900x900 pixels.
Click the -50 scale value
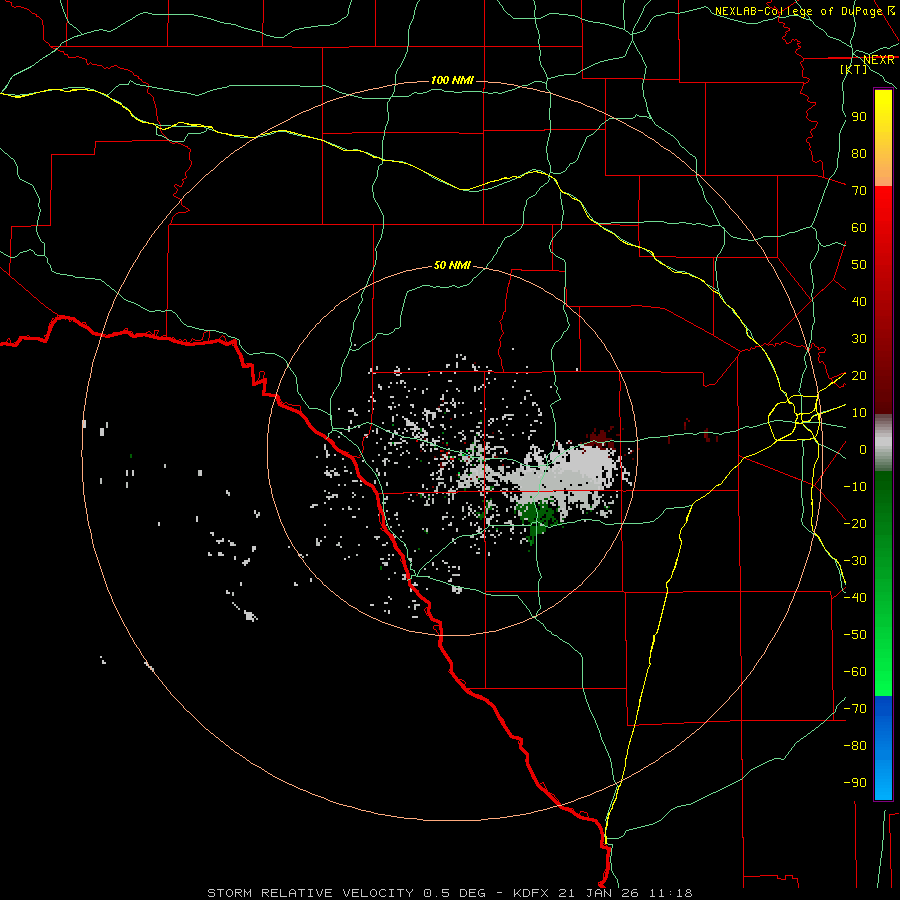tap(855, 634)
